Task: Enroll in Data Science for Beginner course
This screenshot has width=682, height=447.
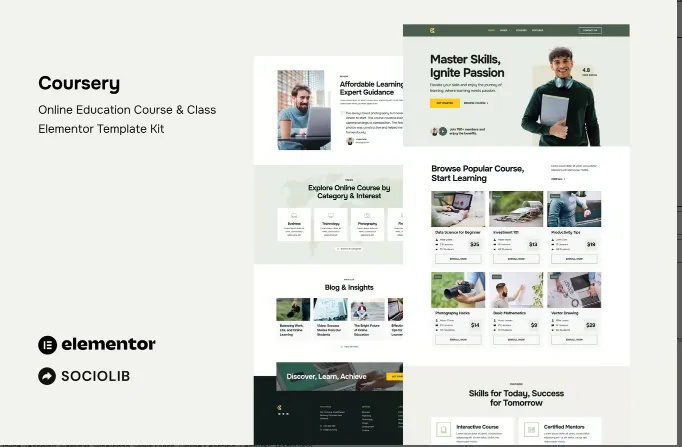Action: (458, 258)
